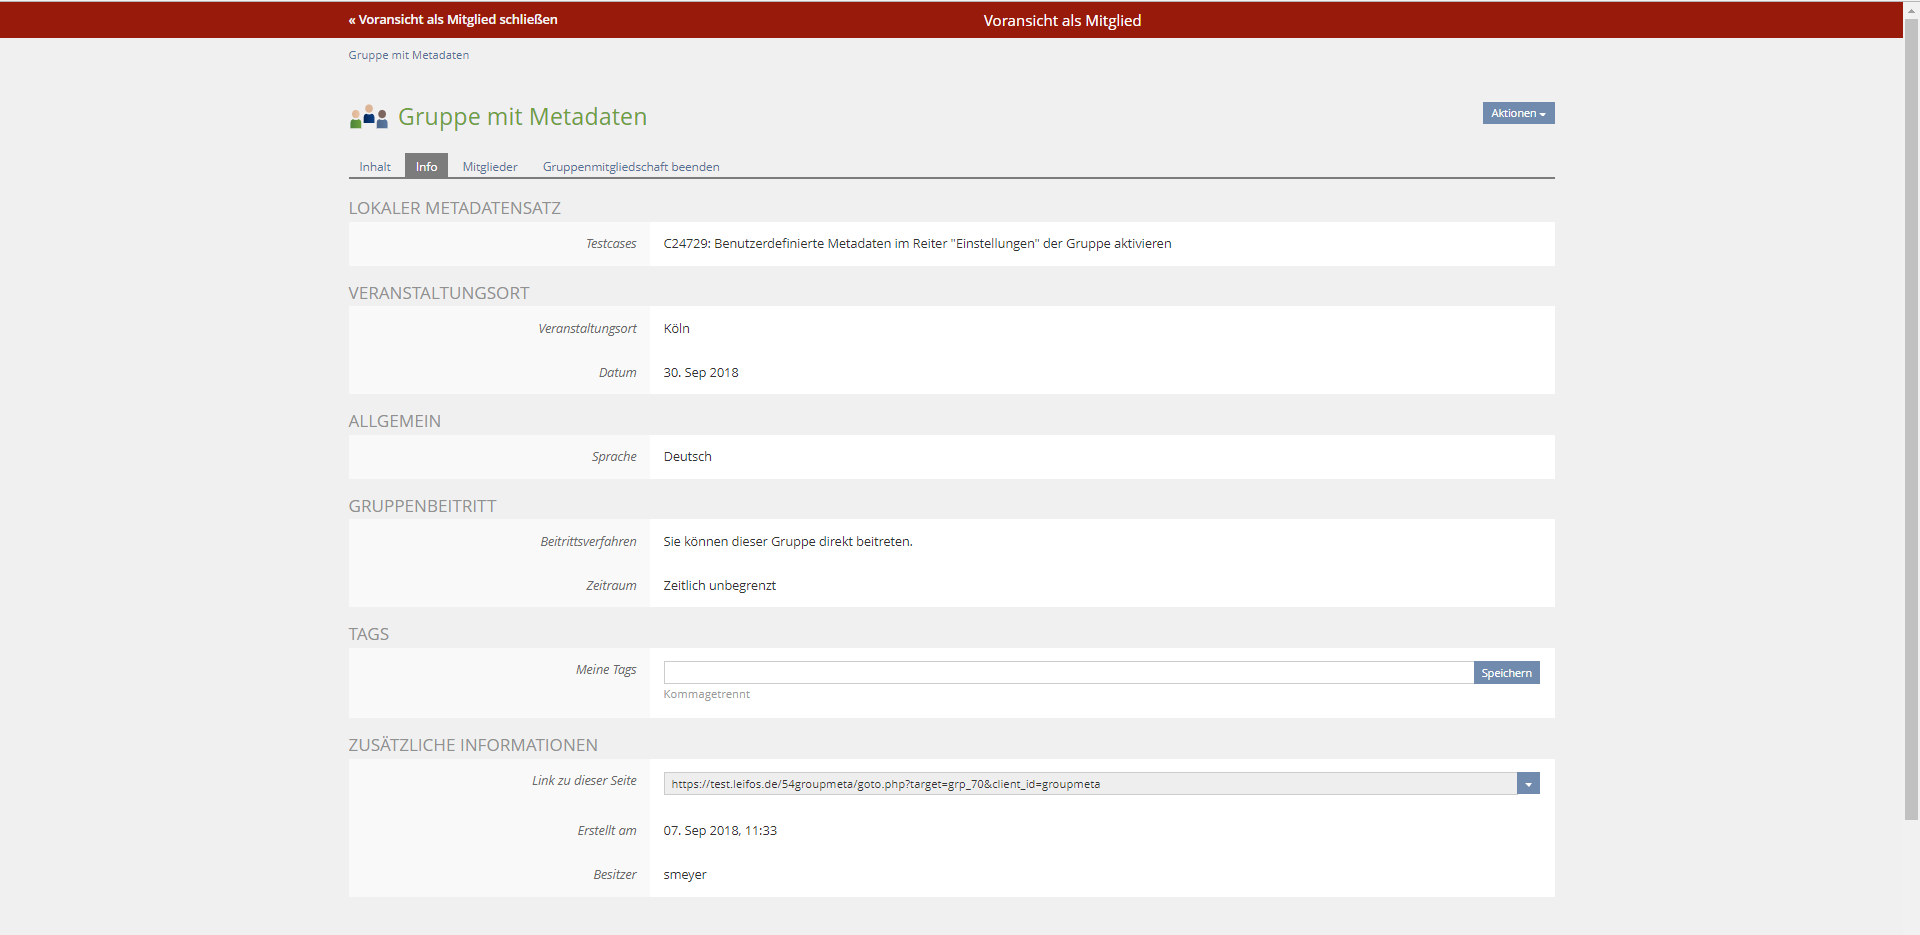
Task: Click the 'Kommagetrennt' hint under tags
Action: (706, 694)
